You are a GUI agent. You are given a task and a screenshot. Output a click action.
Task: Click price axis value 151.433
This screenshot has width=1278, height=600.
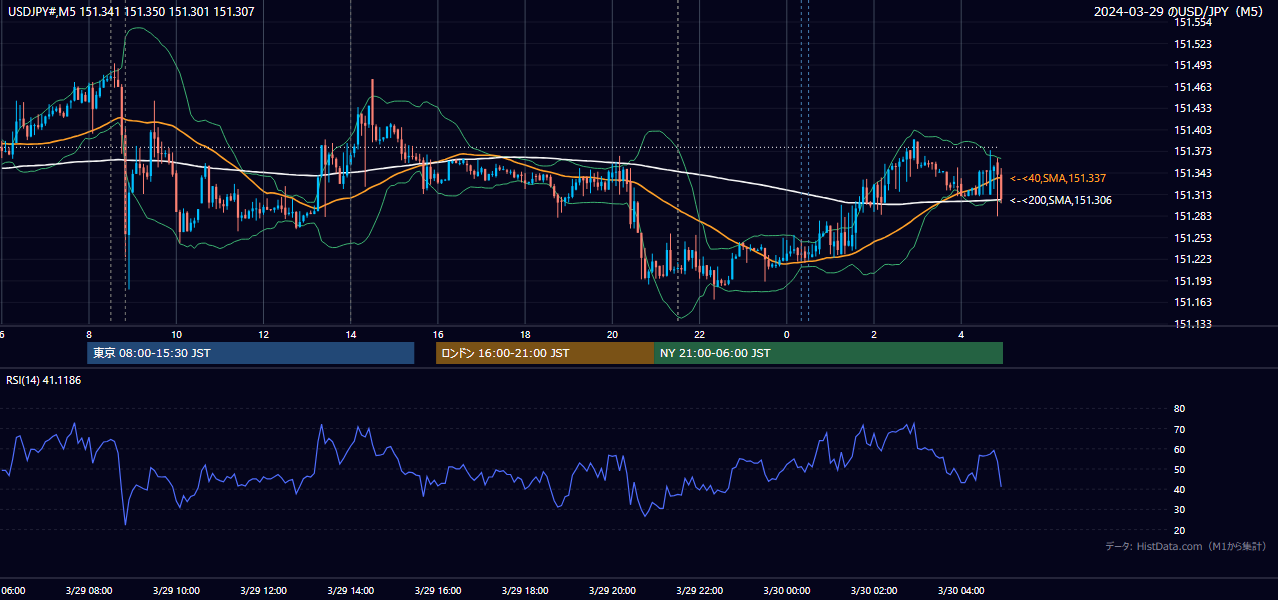click(1192, 108)
